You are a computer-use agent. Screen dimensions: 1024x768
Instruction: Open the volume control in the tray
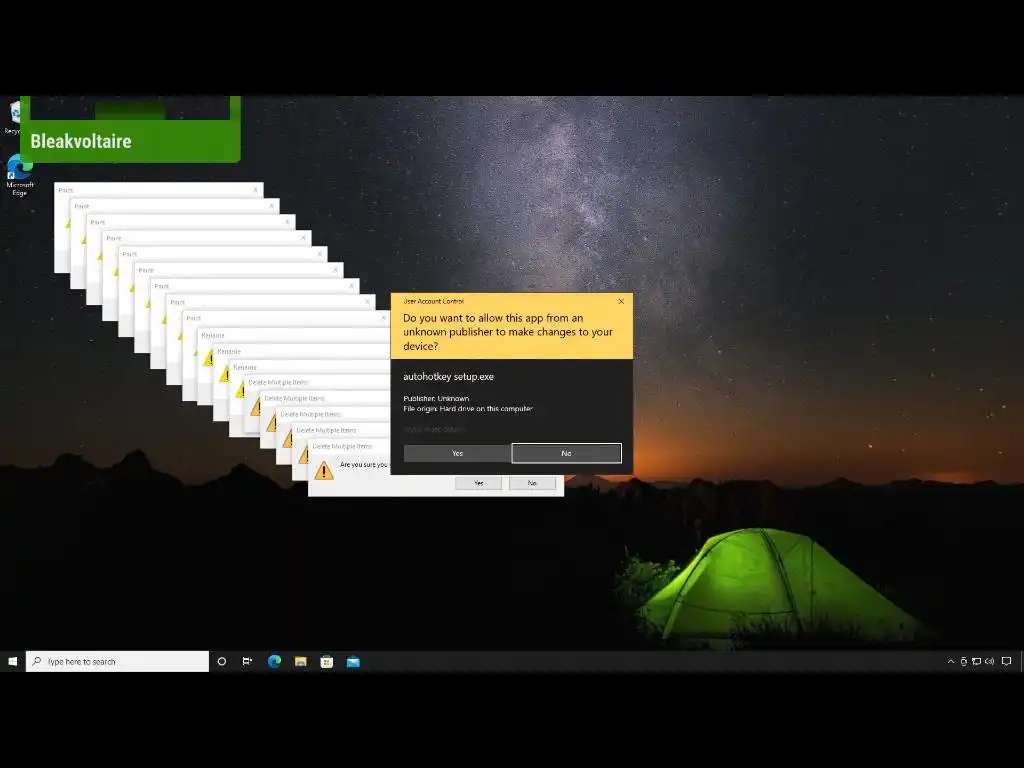coord(989,662)
